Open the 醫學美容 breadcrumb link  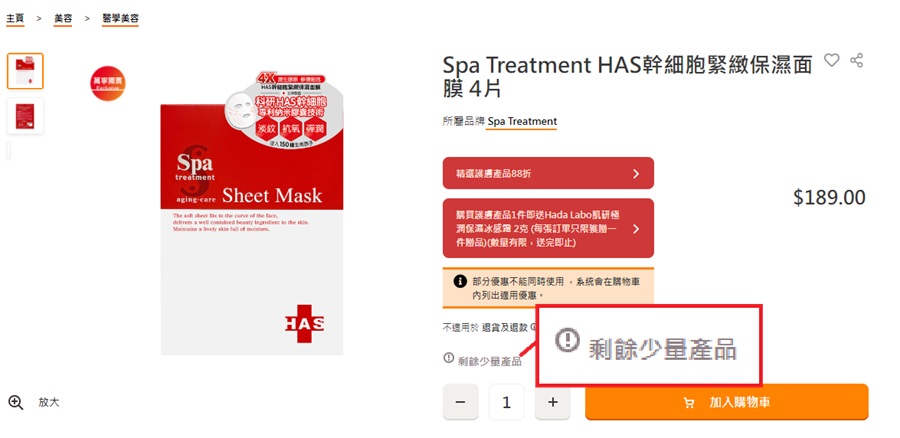click(121, 18)
